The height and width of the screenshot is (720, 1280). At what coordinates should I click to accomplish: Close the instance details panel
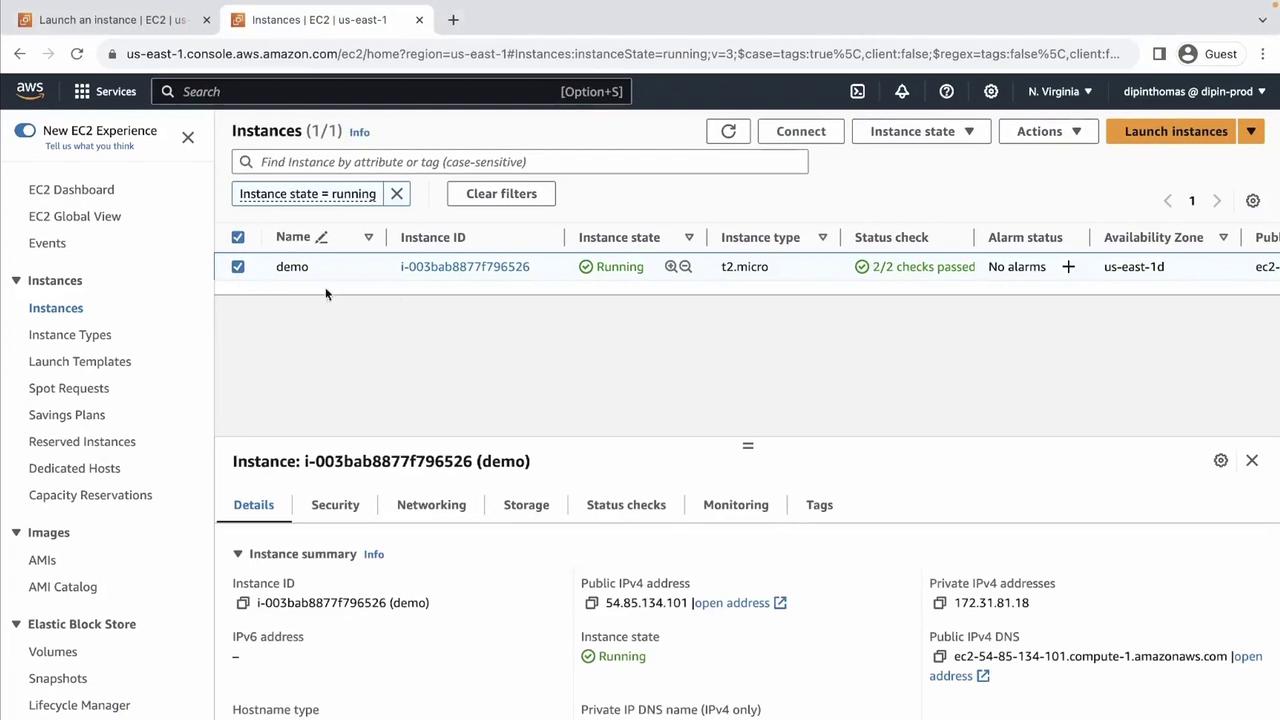[x=1252, y=460]
